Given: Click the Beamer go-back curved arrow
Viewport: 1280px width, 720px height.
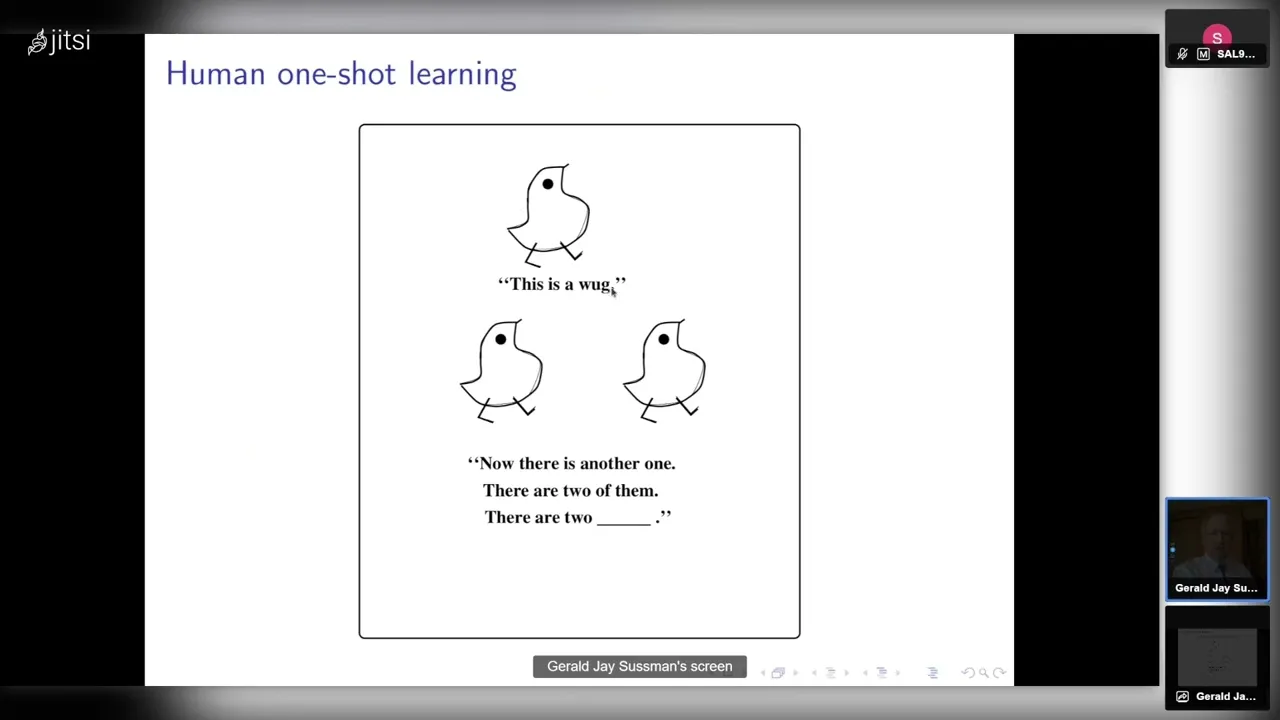Looking at the screenshot, I should pyautogui.click(x=968, y=673).
